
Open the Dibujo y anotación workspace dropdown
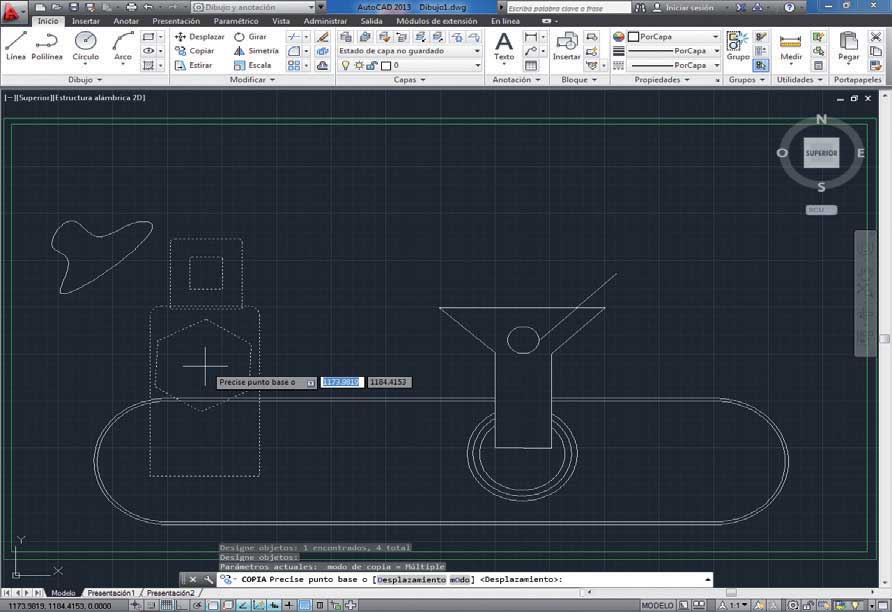[254, 7]
